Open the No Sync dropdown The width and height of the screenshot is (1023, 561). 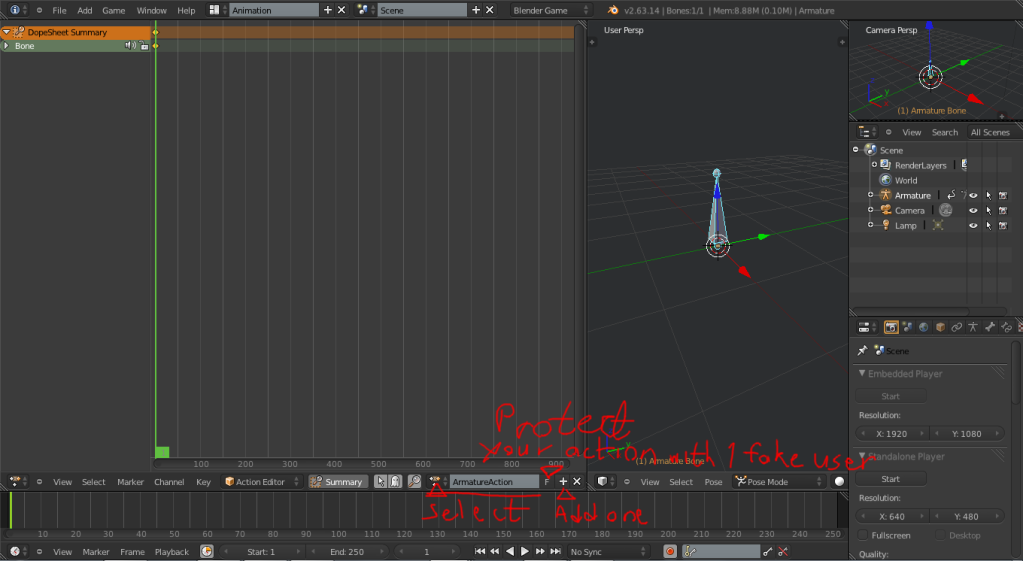608,551
